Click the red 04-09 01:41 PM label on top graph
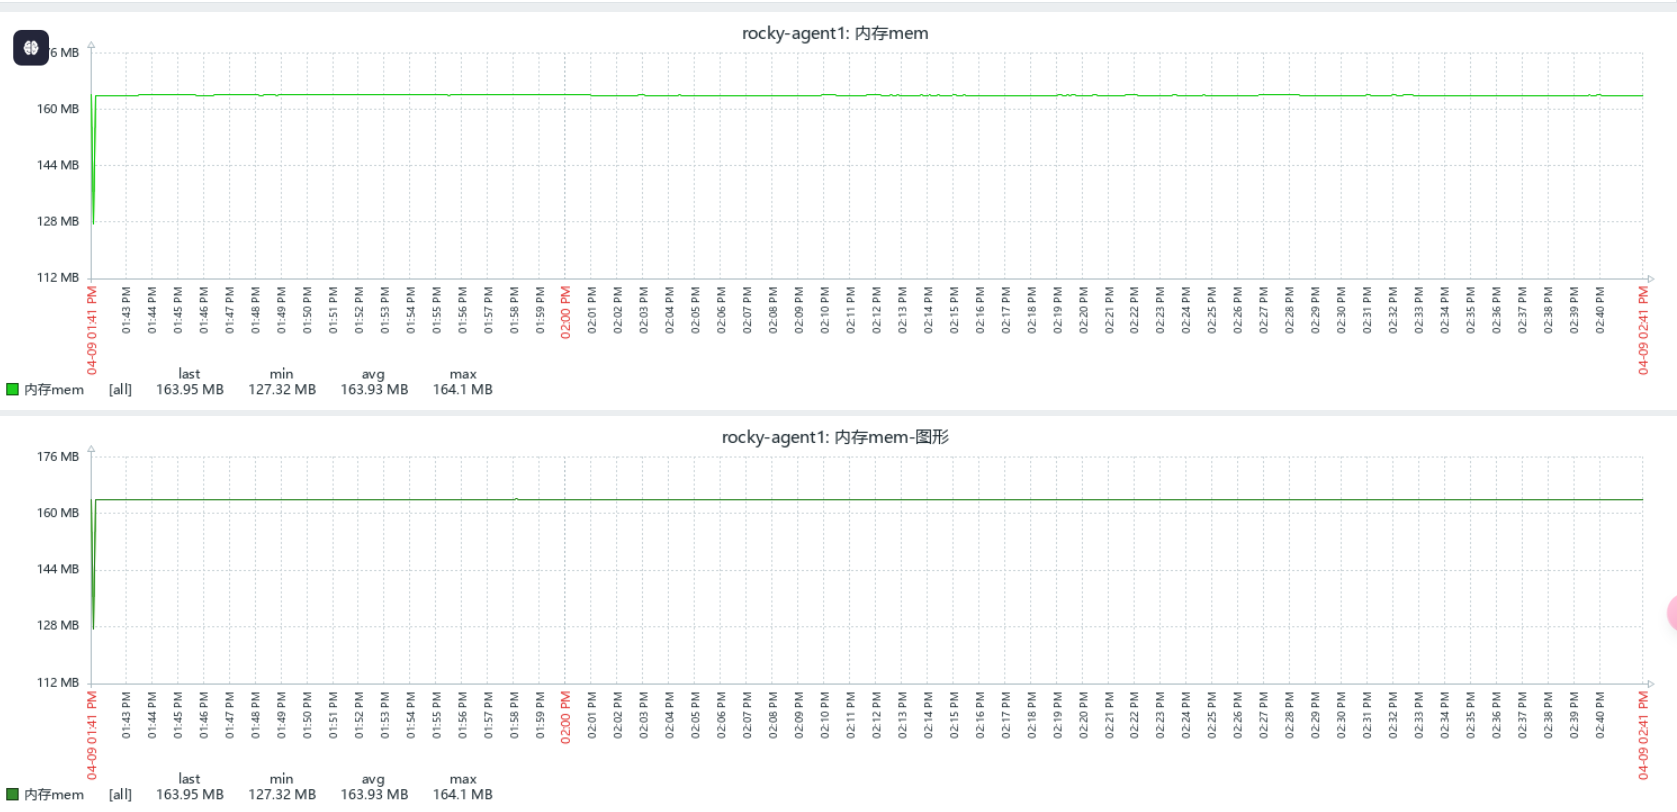Screen dimensions: 1677x812 pos(92,330)
